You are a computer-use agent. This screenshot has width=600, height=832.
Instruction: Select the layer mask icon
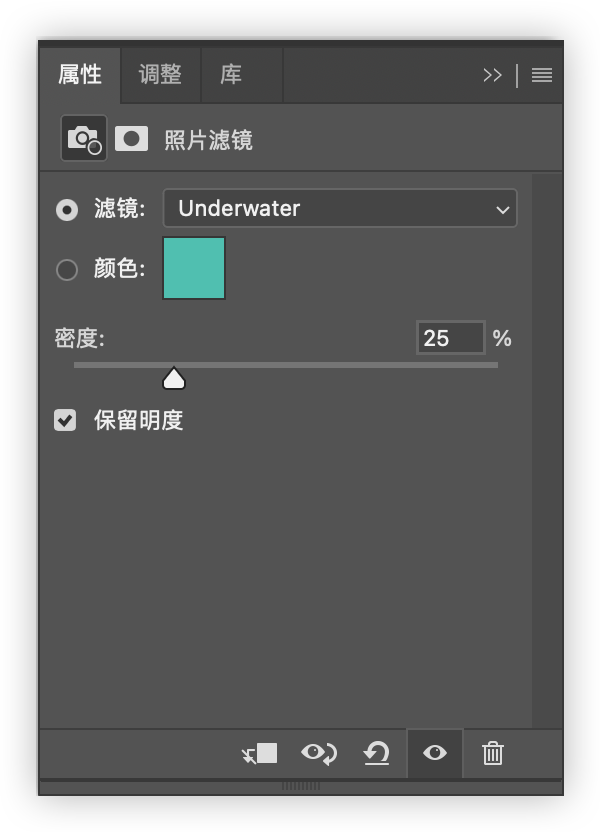[x=132, y=139]
